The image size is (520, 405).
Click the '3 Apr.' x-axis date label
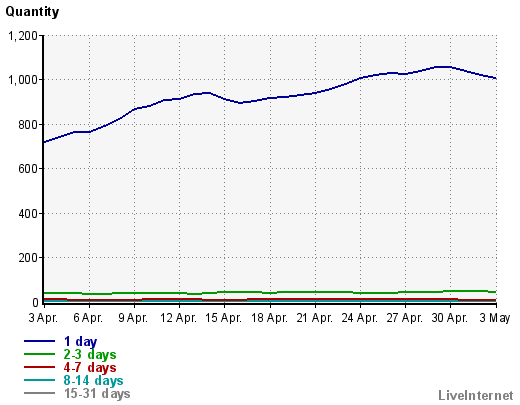[43, 318]
